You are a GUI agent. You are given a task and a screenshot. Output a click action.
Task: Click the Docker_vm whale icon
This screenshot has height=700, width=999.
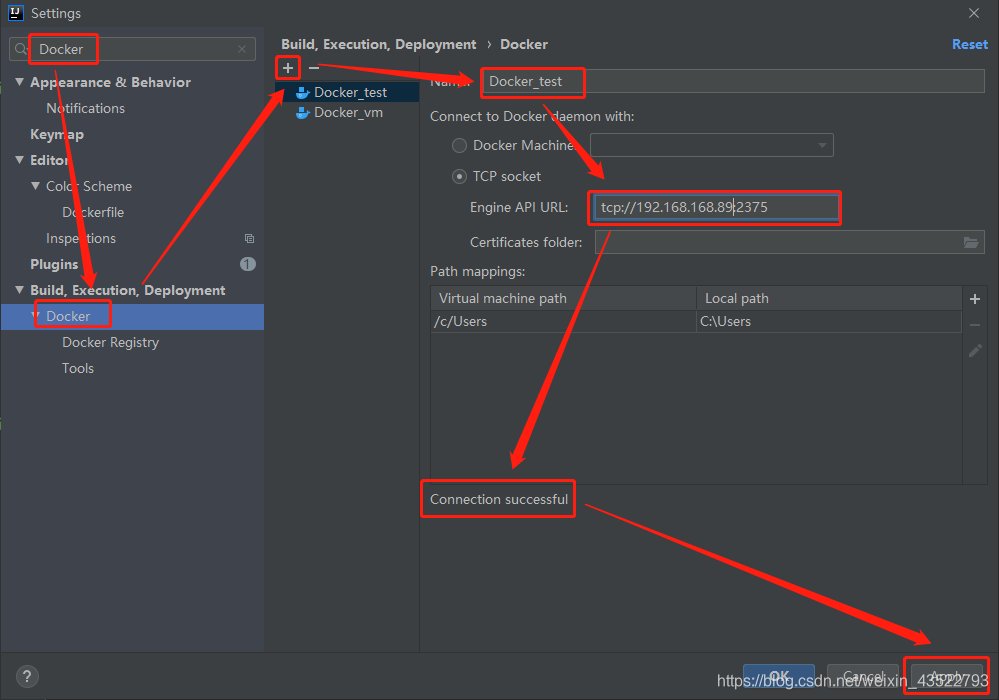(303, 113)
